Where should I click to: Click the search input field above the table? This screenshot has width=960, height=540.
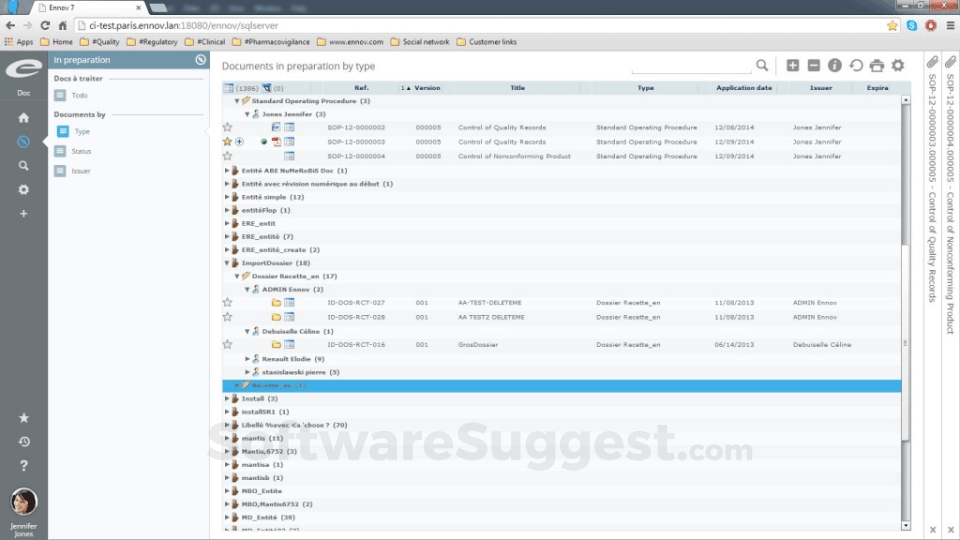pos(691,66)
